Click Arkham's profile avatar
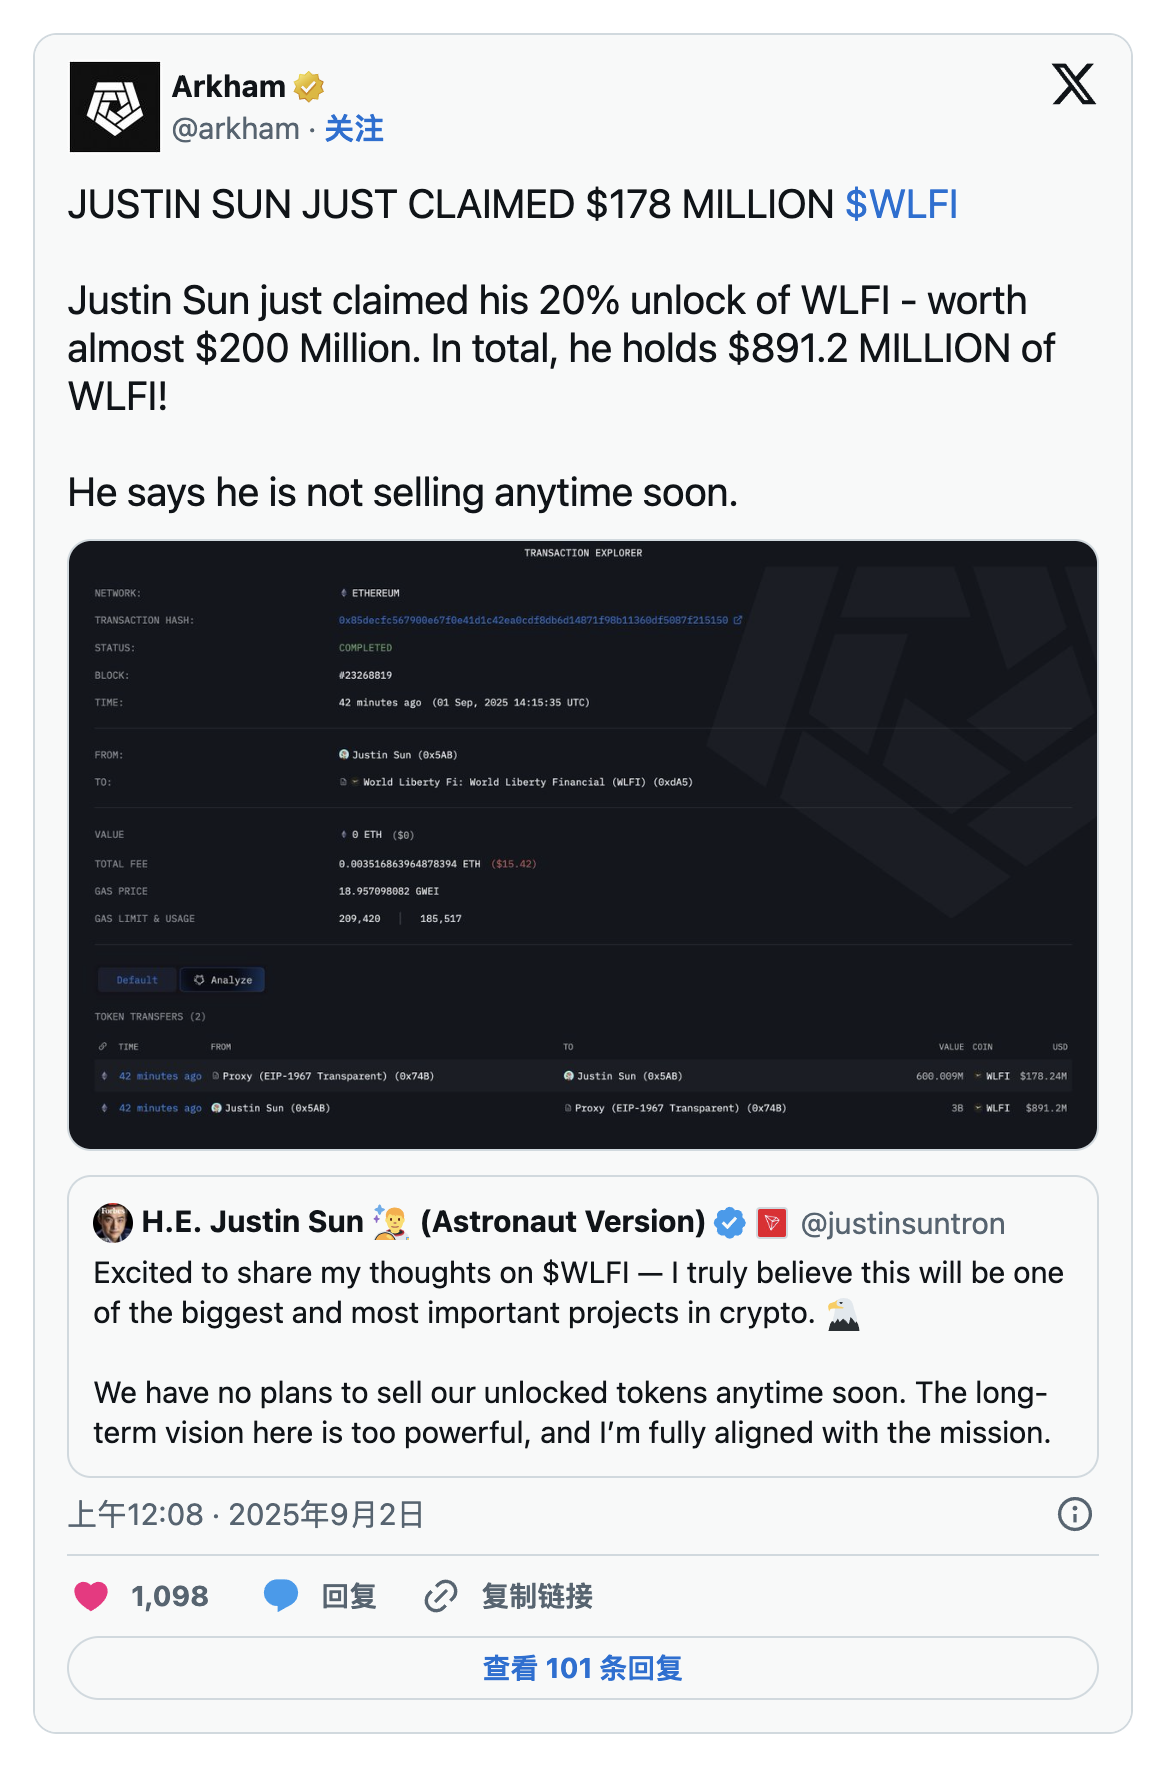The image size is (1150, 1772). point(115,107)
